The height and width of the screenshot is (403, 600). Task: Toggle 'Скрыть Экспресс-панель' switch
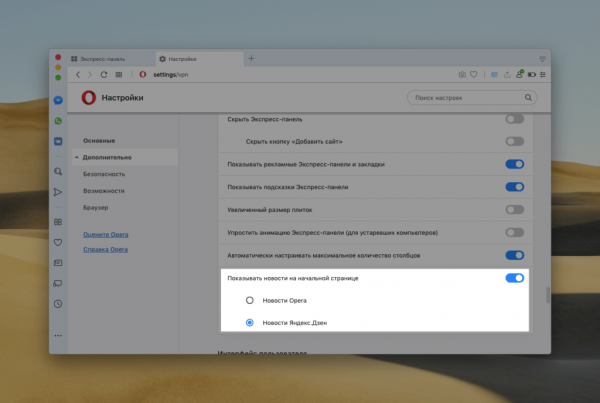tap(515, 119)
